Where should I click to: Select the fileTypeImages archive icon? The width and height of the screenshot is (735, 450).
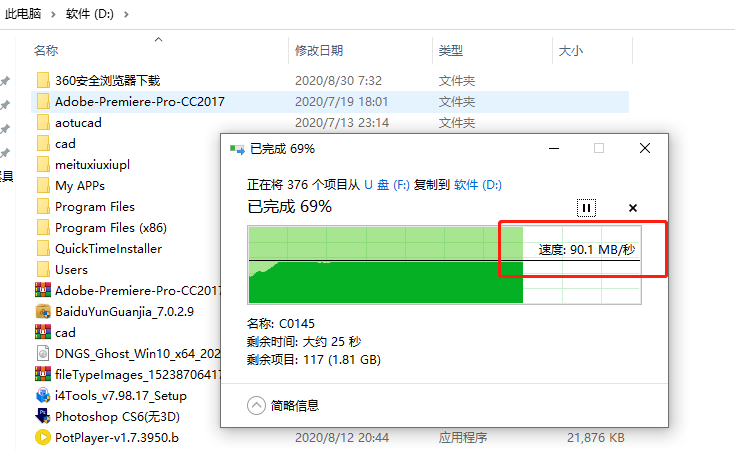43,374
